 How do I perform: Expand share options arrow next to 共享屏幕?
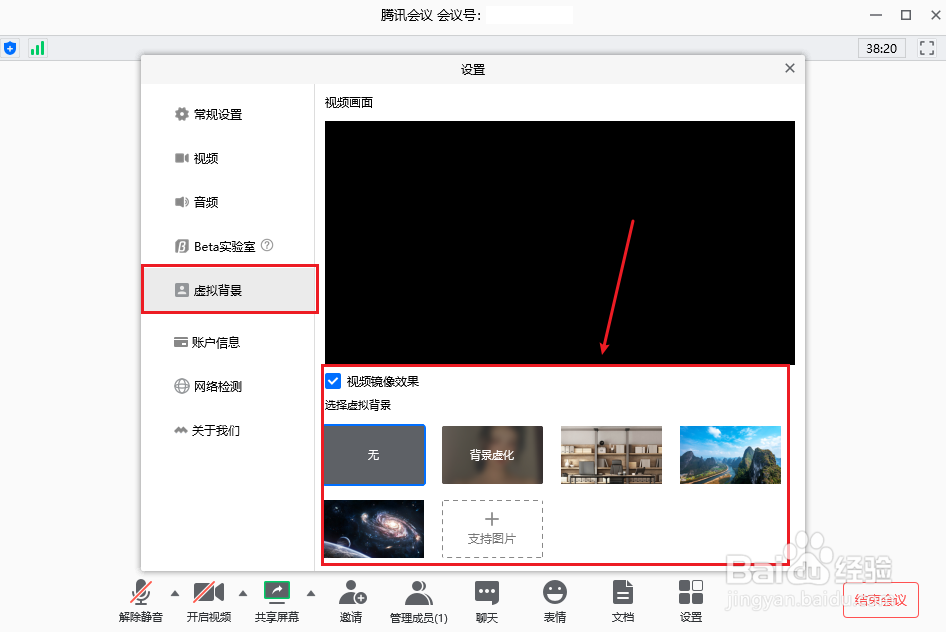click(311, 593)
